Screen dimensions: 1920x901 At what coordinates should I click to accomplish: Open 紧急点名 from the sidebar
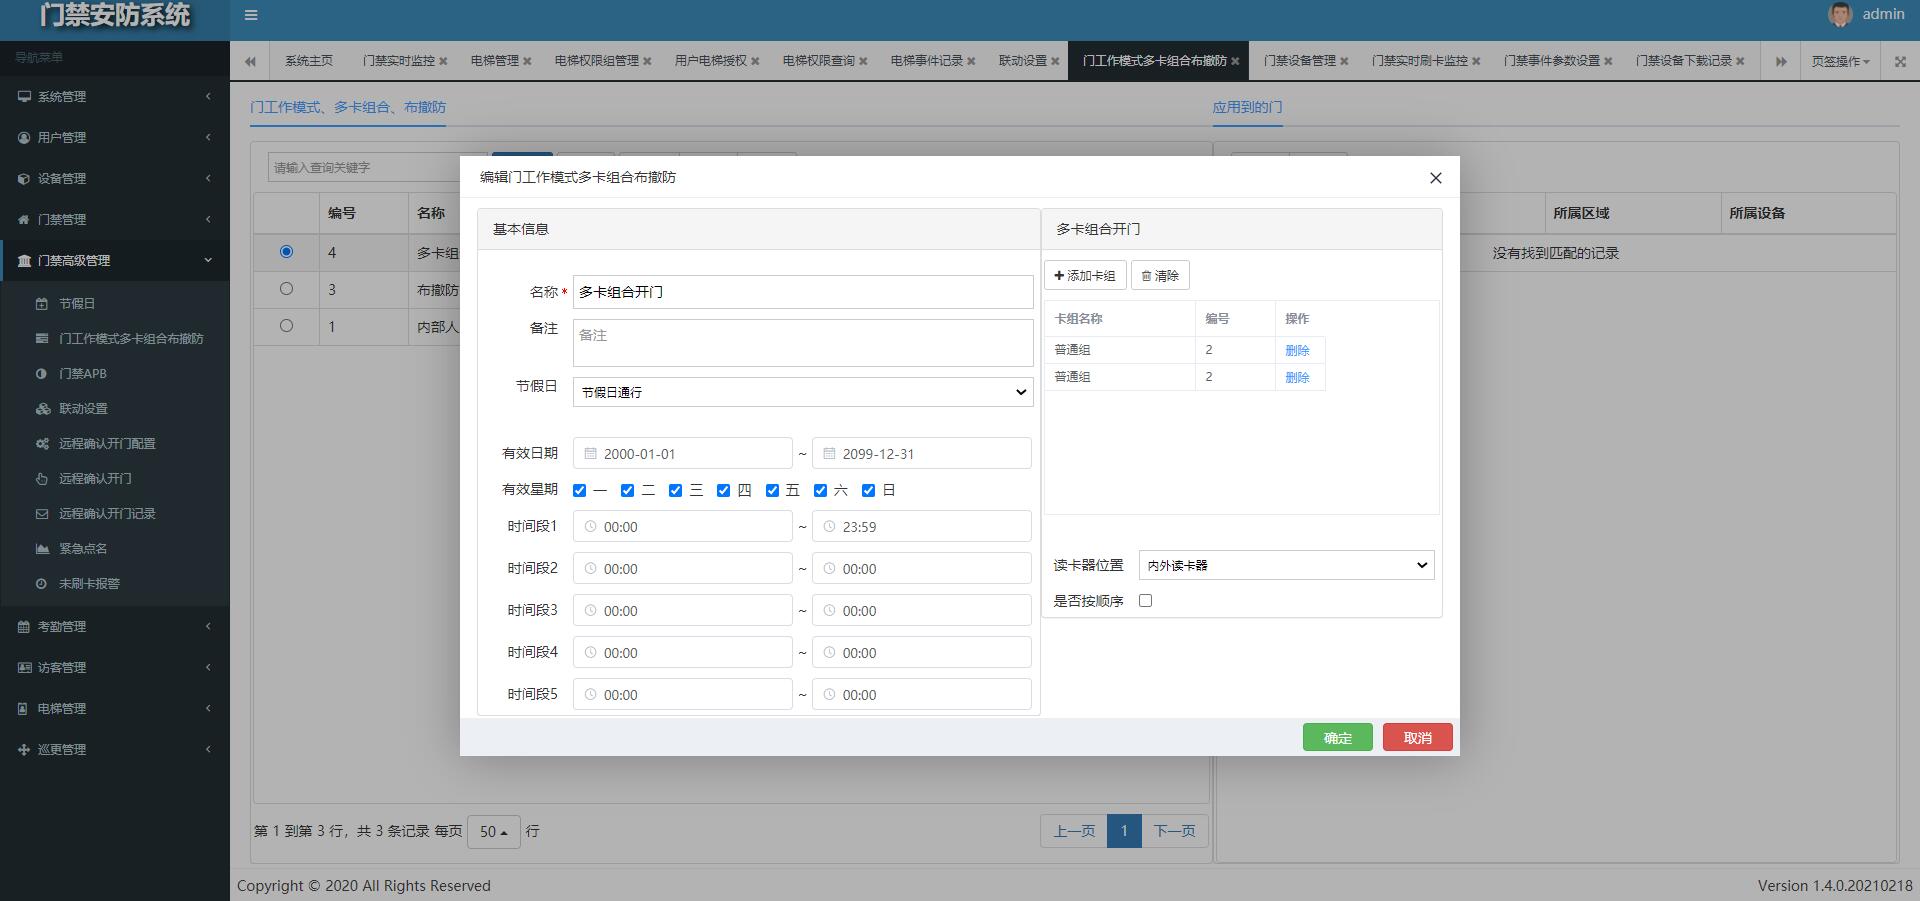coord(82,549)
